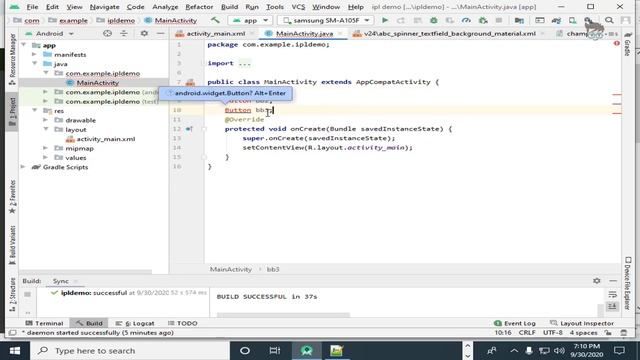
Task: Expand the manifests folder
Action: [34, 54]
